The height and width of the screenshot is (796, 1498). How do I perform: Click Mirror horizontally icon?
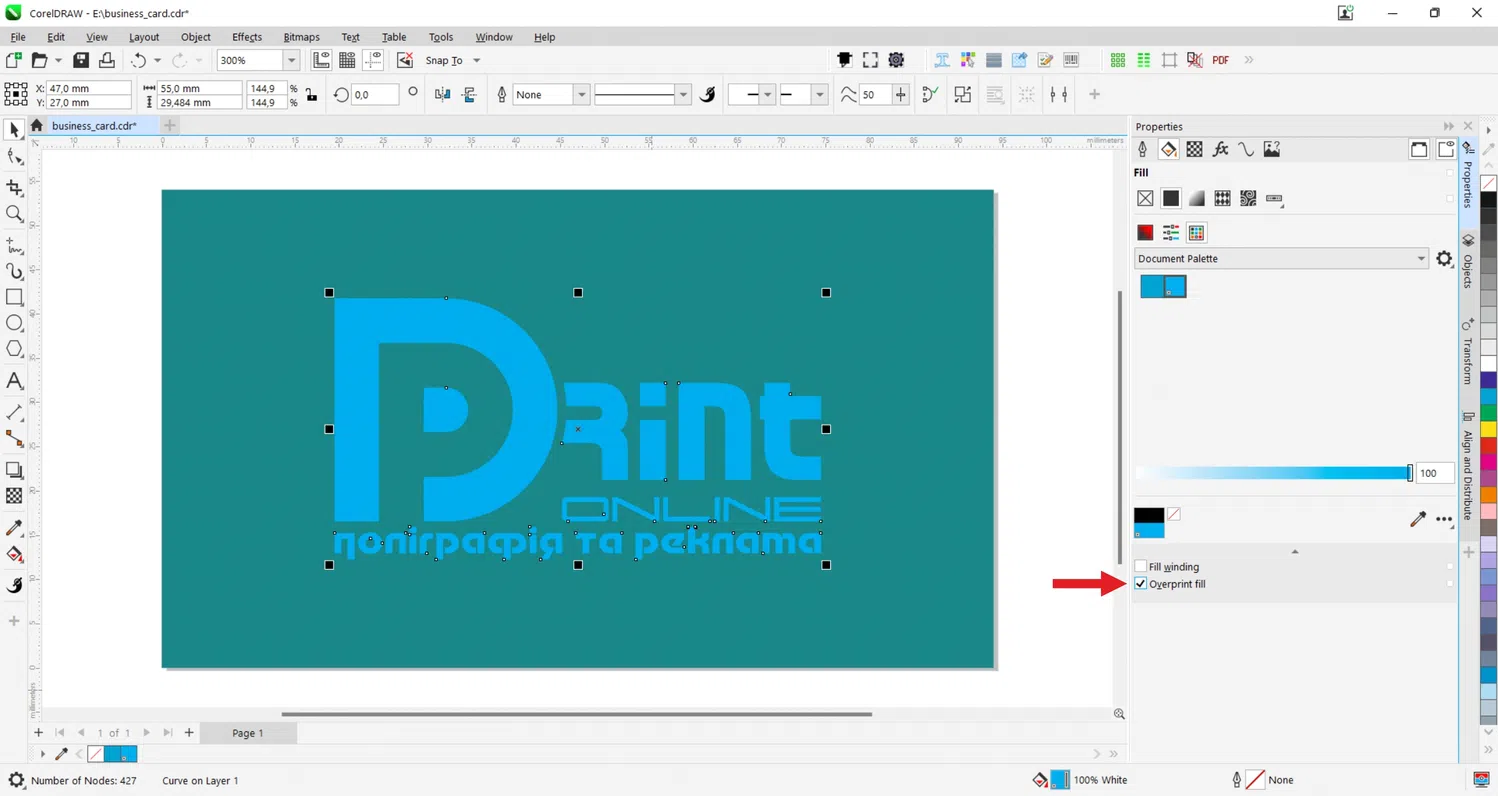click(x=443, y=94)
